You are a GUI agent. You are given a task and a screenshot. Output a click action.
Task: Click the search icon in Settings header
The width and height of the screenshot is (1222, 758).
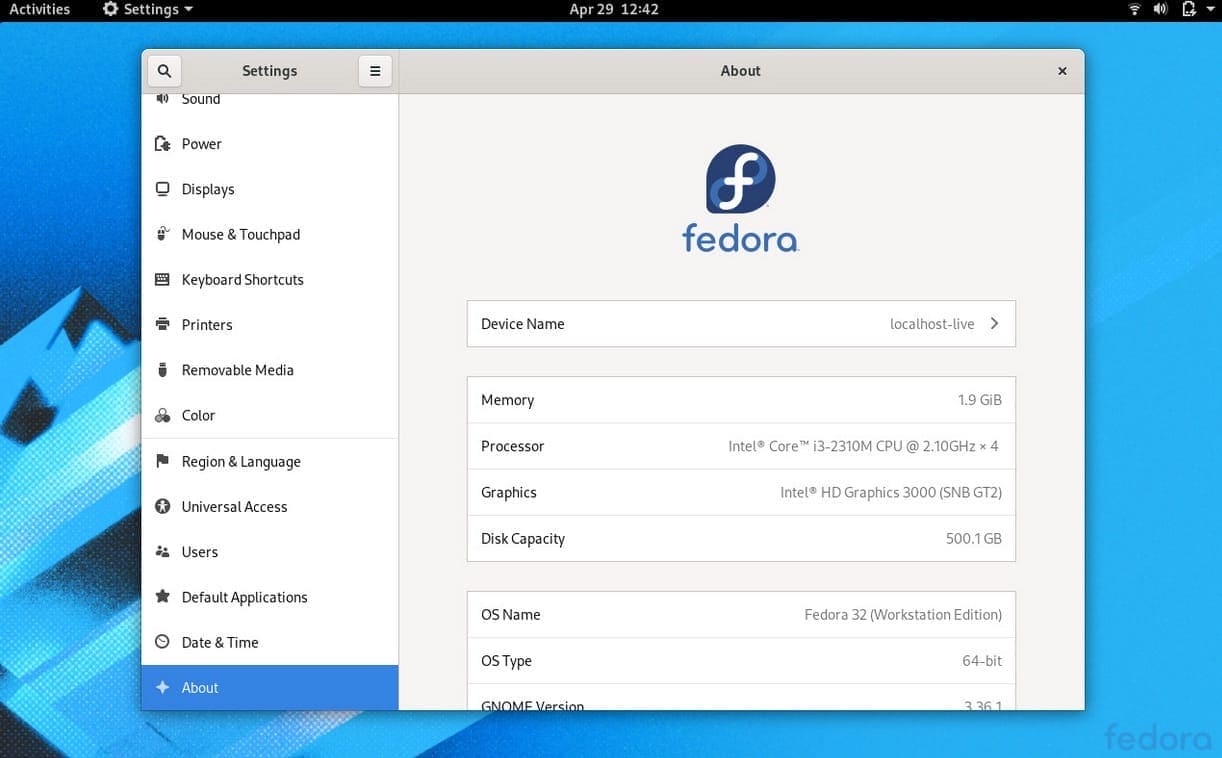164,71
